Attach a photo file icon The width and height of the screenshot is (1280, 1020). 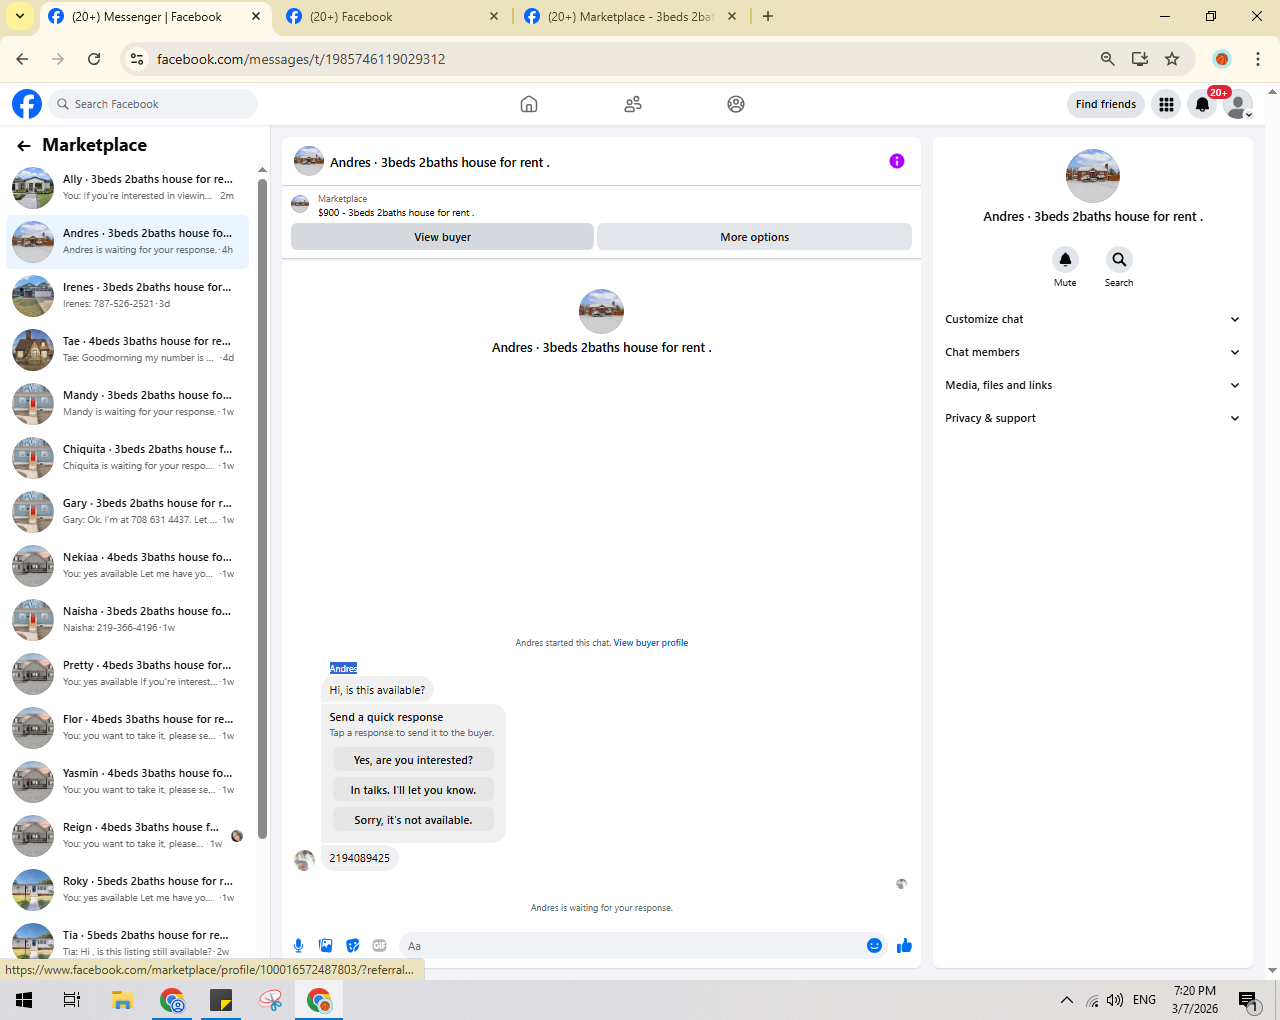325,946
